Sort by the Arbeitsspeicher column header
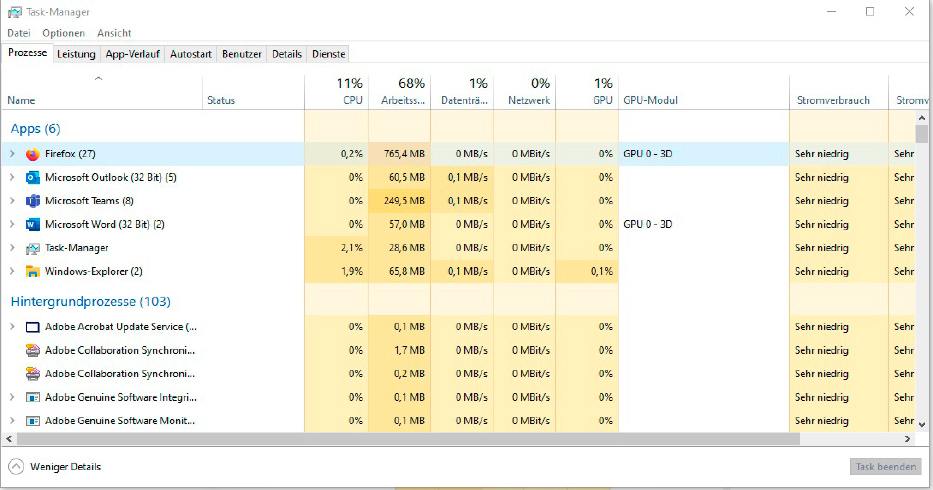This screenshot has height=490, width=933. pyautogui.click(x=402, y=101)
